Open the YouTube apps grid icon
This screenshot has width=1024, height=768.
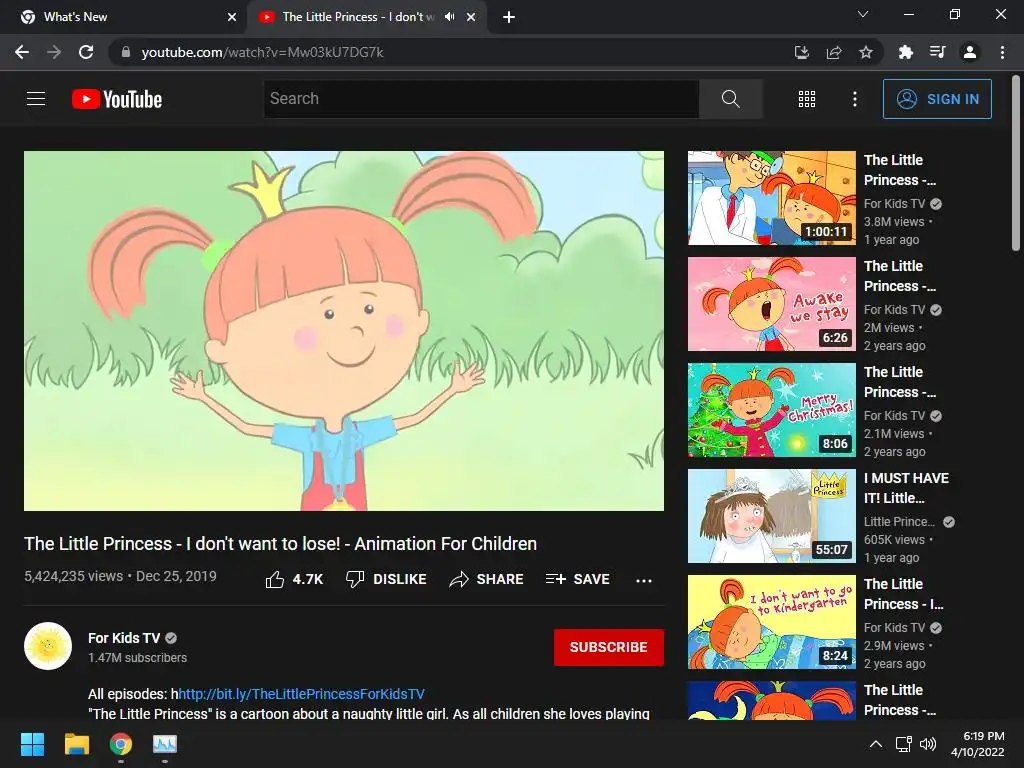[807, 99]
